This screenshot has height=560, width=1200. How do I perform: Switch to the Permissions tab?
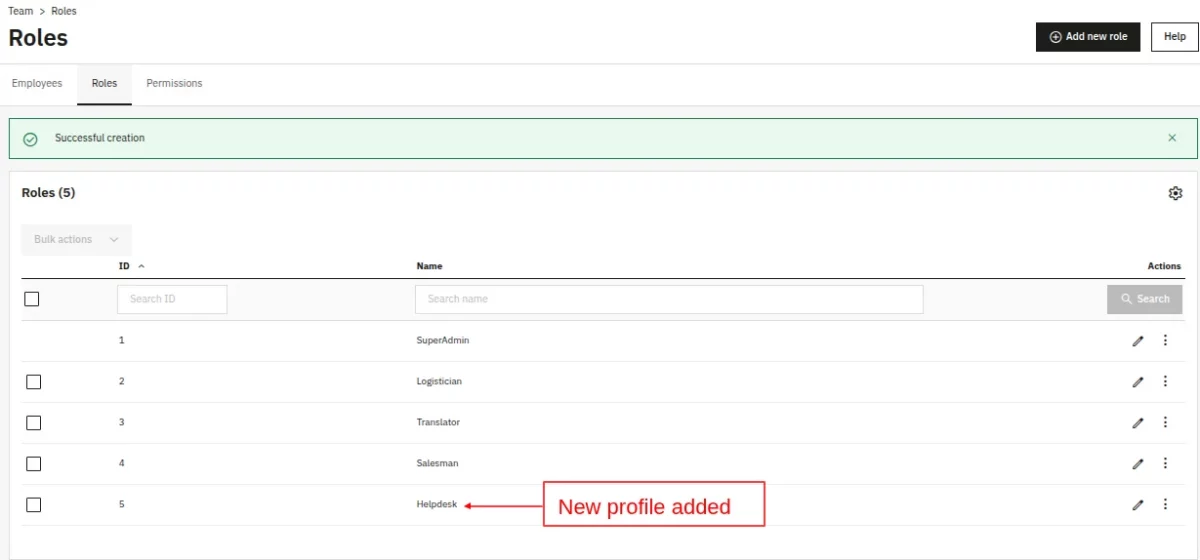point(174,84)
